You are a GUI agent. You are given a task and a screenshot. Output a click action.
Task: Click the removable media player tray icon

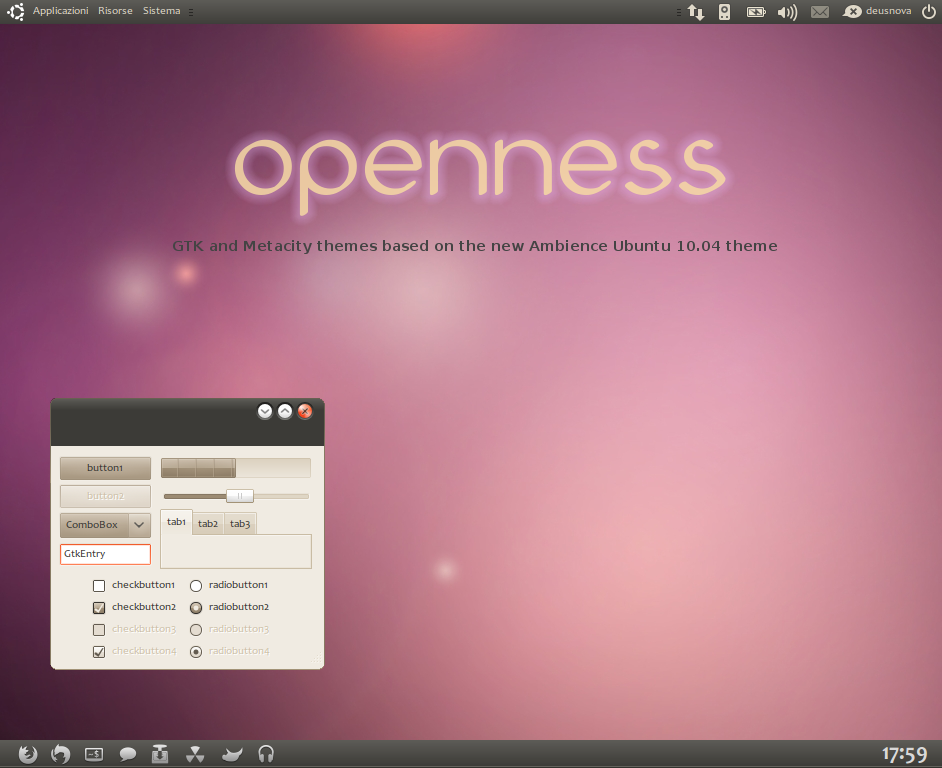(x=725, y=11)
